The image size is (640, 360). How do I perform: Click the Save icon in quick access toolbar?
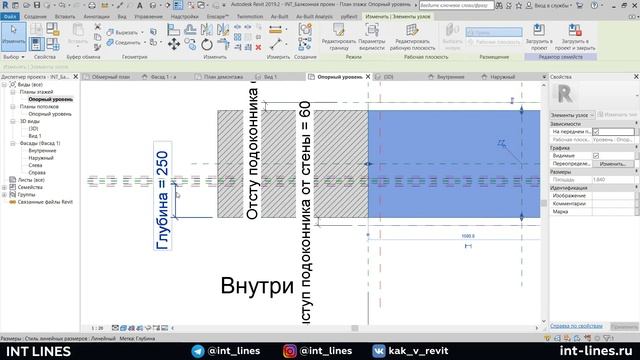click(37, 5)
